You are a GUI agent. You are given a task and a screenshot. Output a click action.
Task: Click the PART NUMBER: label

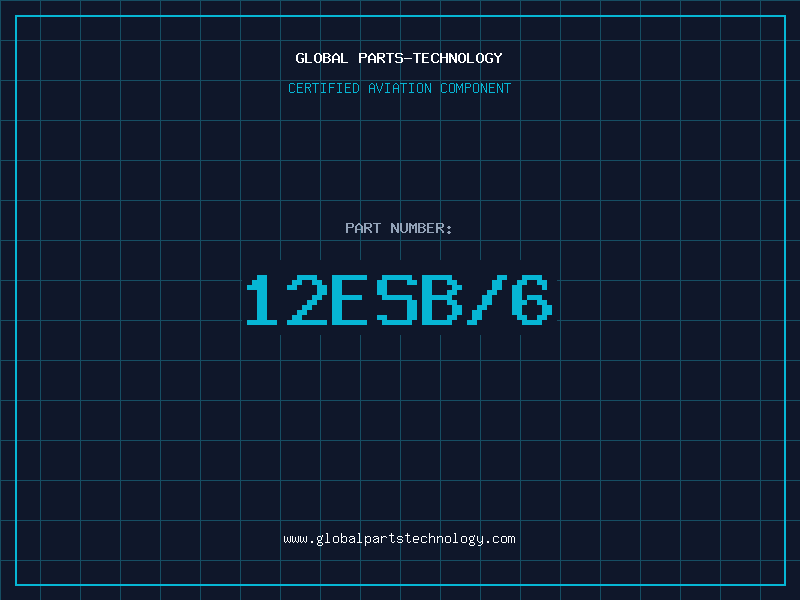point(398,228)
